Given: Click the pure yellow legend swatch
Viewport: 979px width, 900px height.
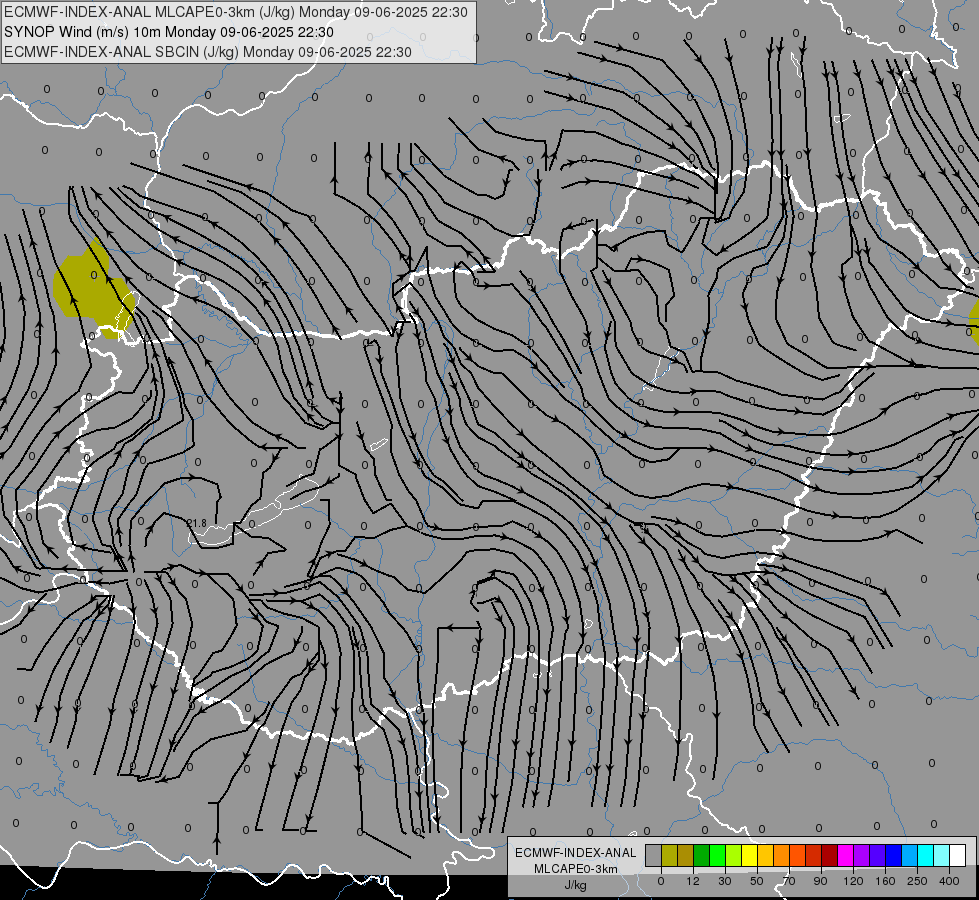Looking at the screenshot, I should (x=749, y=855).
